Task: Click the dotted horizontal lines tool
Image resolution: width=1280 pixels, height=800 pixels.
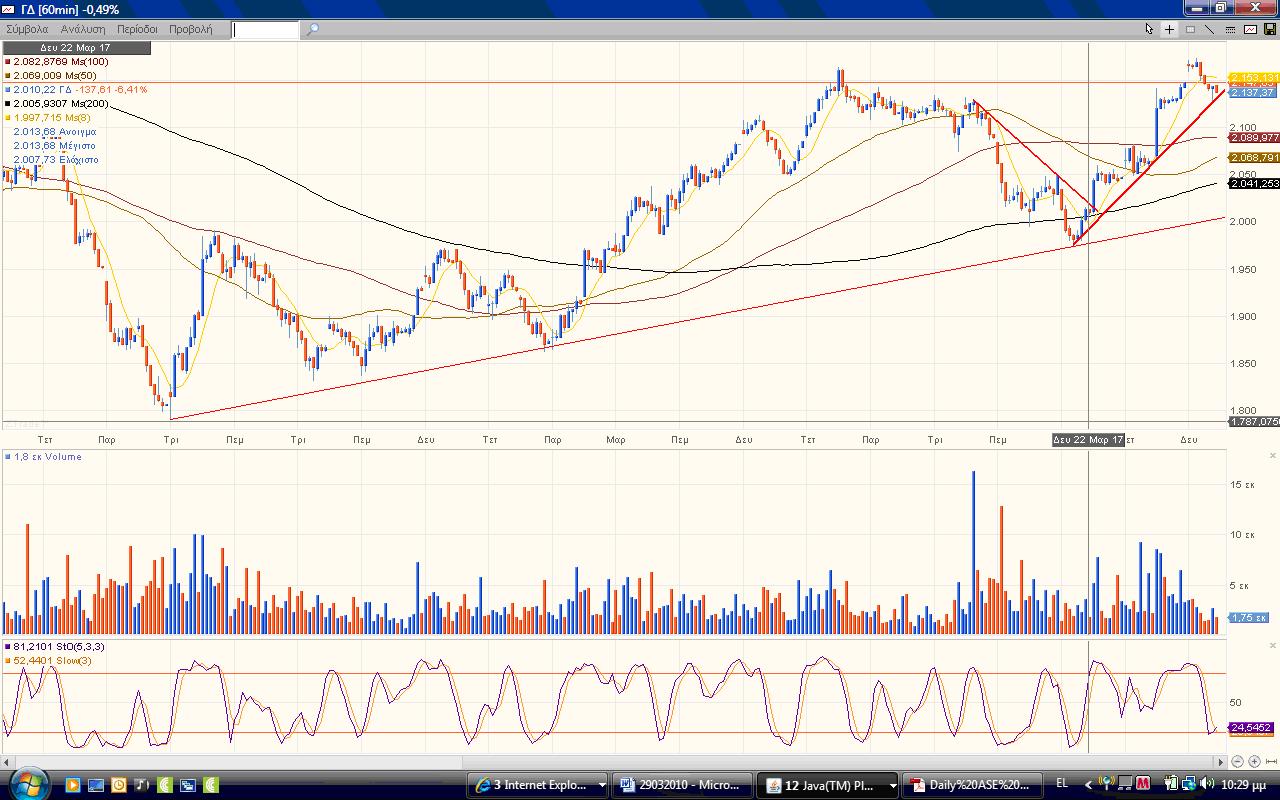Action: click(x=1229, y=29)
